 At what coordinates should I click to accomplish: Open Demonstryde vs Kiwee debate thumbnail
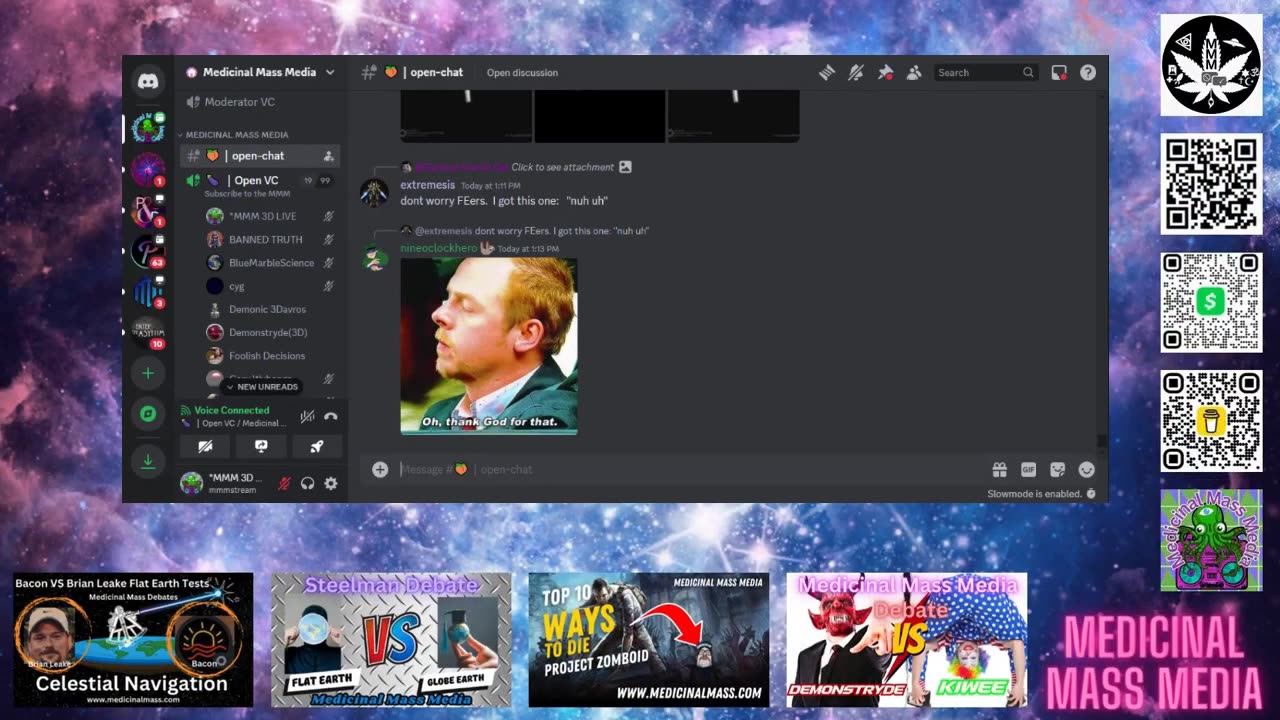[x=907, y=640]
